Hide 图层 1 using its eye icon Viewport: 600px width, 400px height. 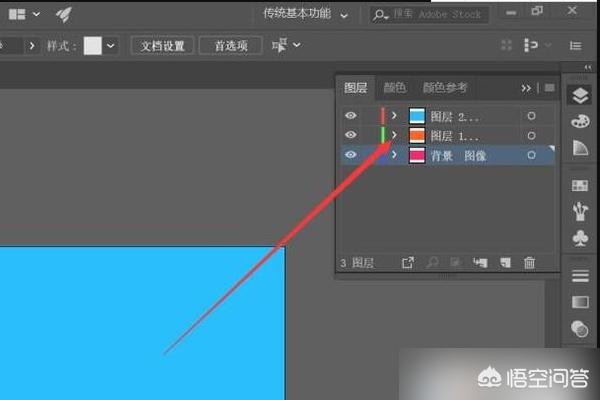click(x=351, y=135)
